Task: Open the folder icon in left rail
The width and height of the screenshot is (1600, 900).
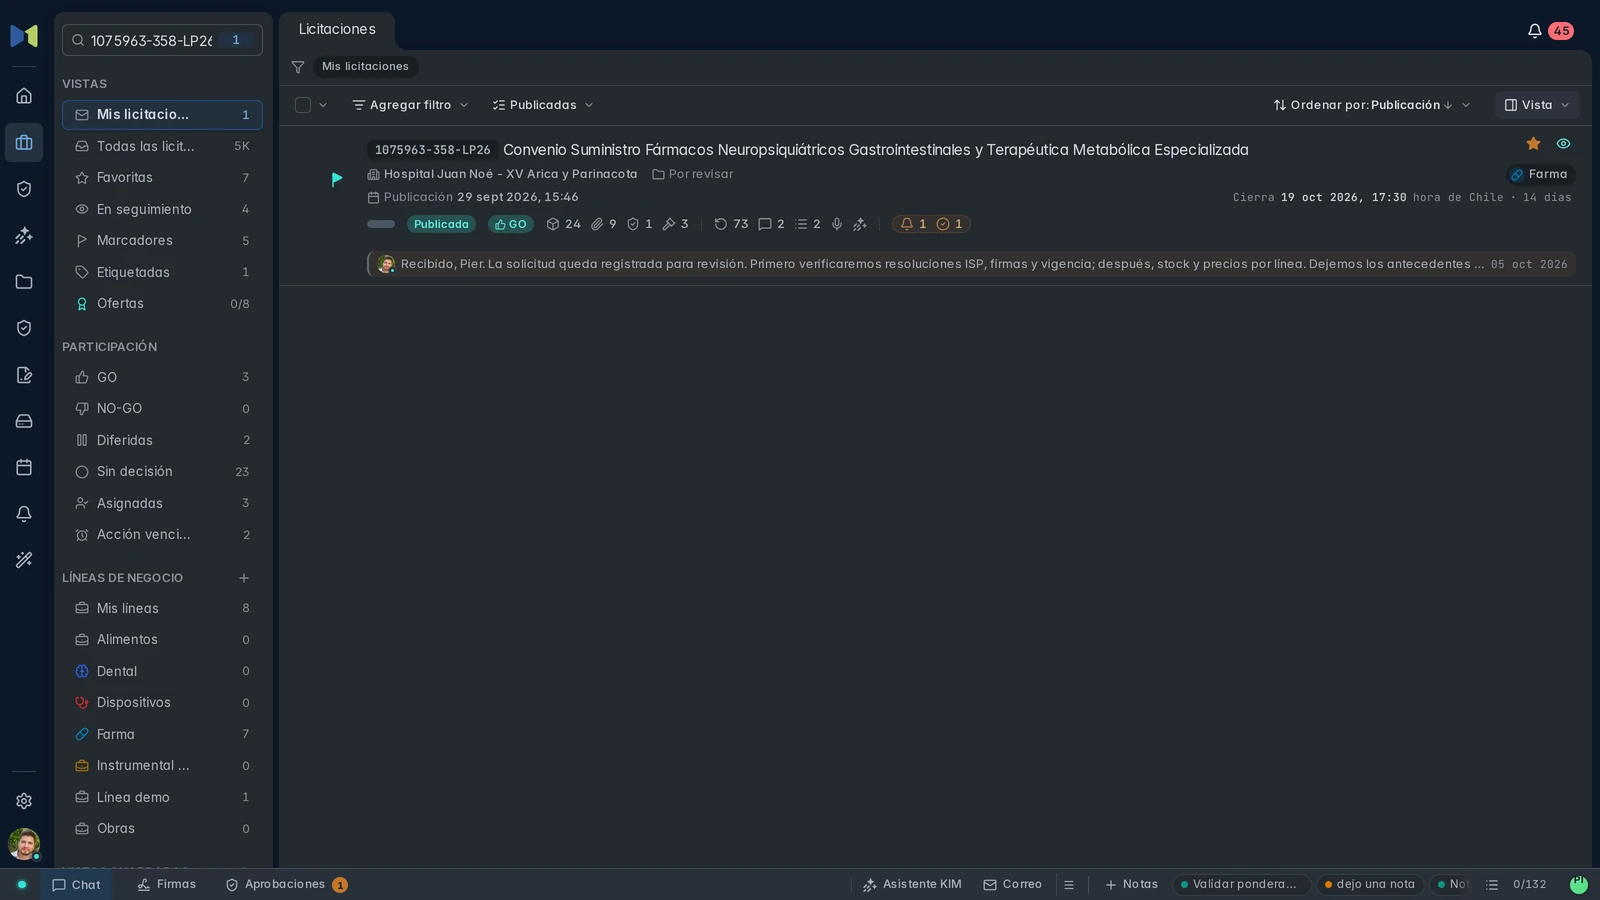Action: [24, 282]
